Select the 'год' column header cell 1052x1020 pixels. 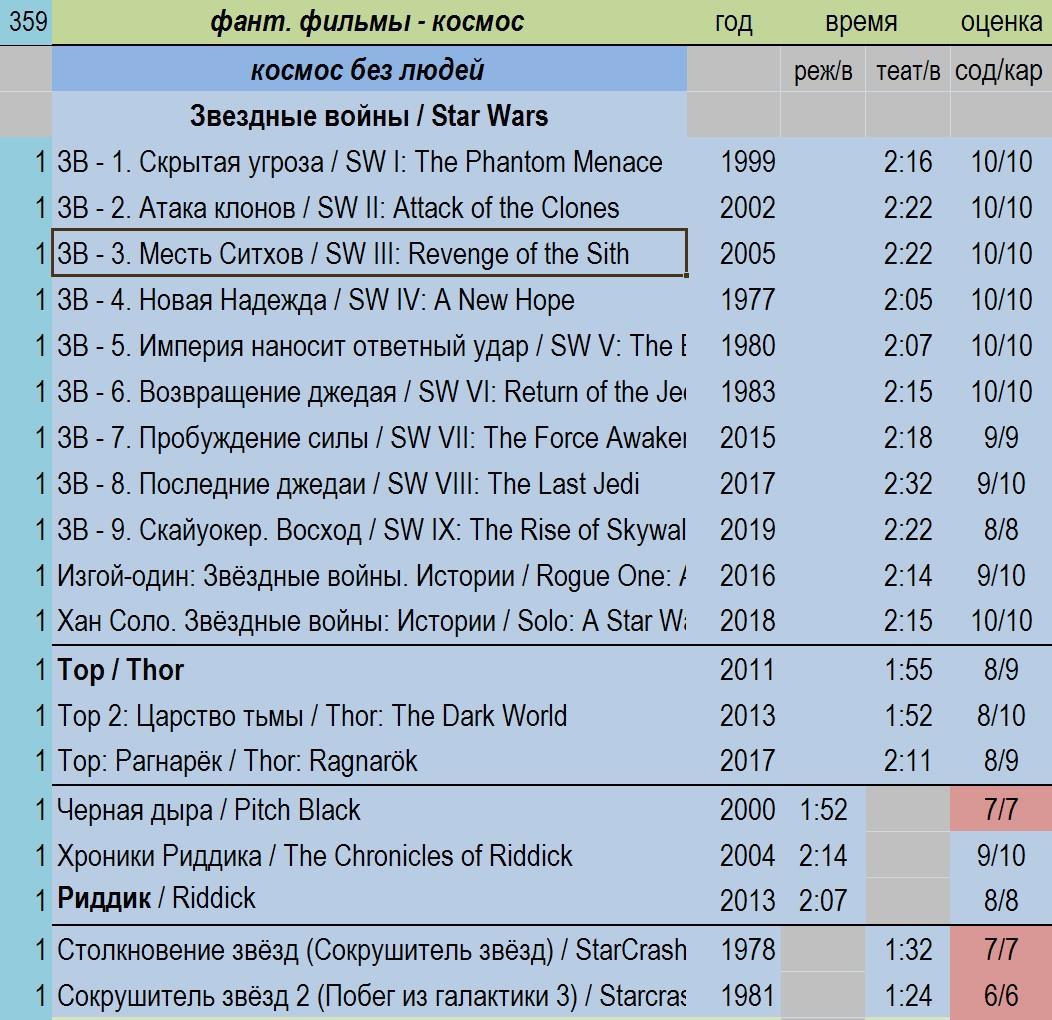tap(733, 22)
